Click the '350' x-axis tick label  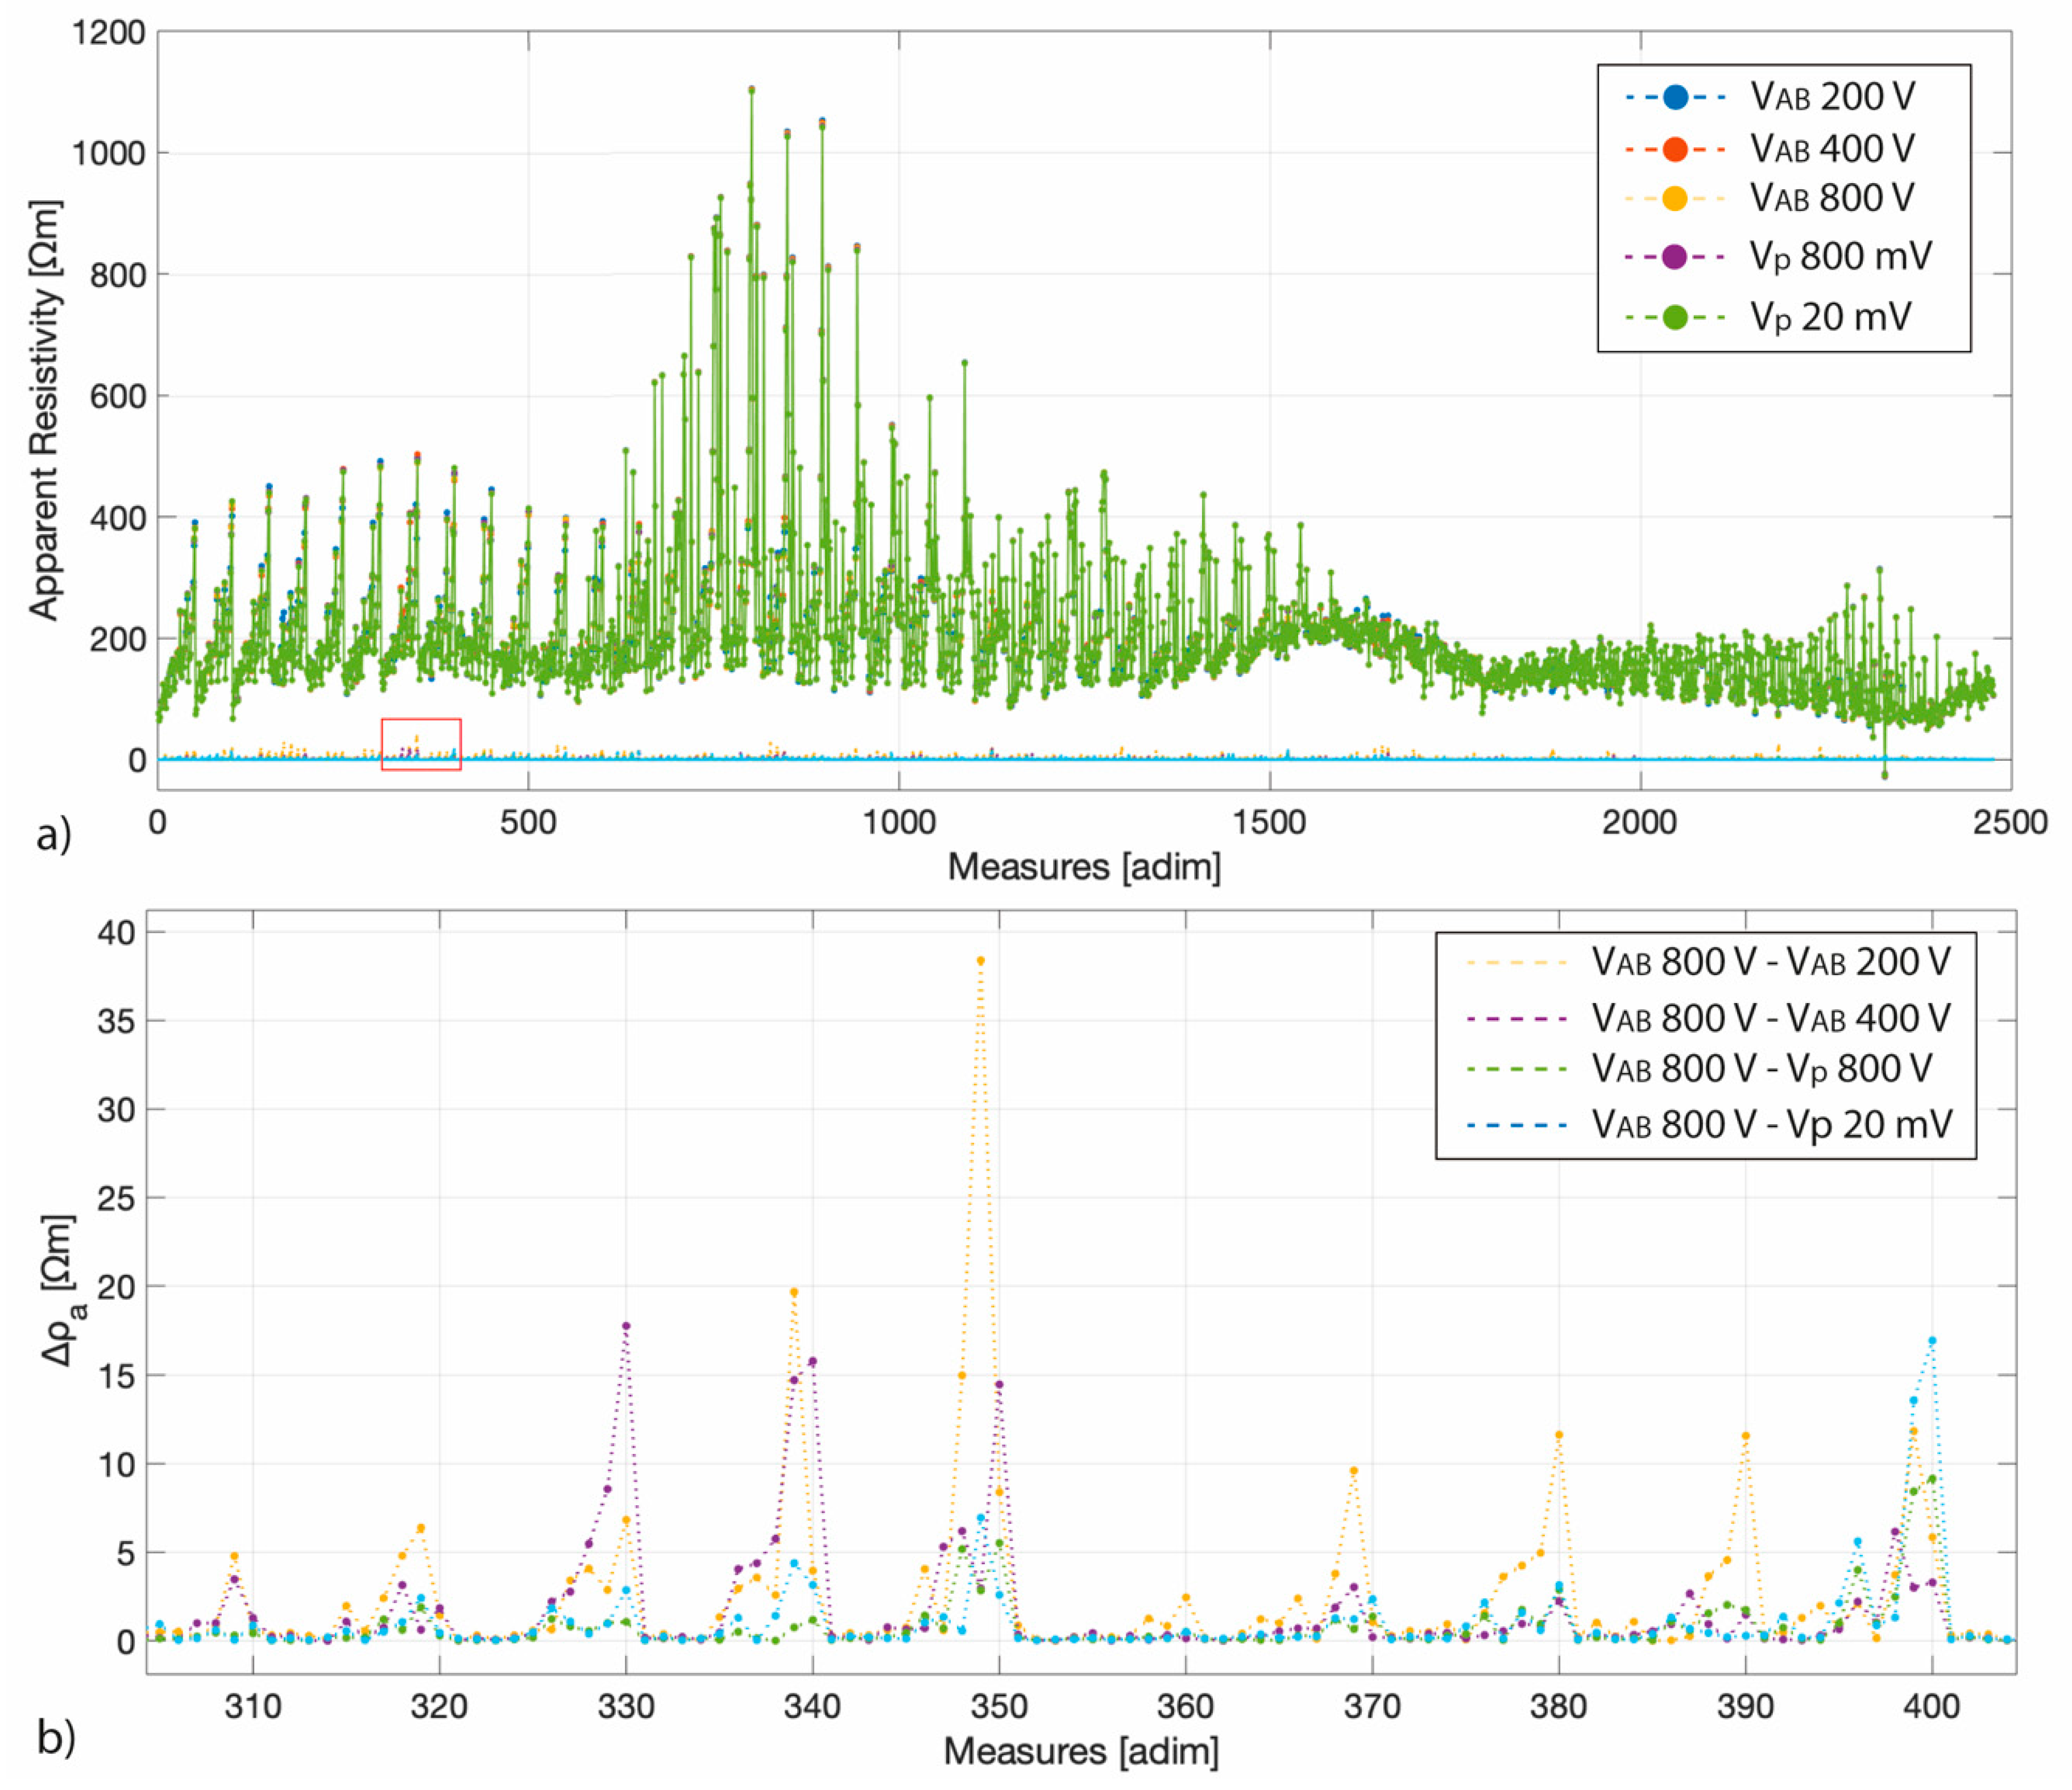click(x=999, y=1706)
